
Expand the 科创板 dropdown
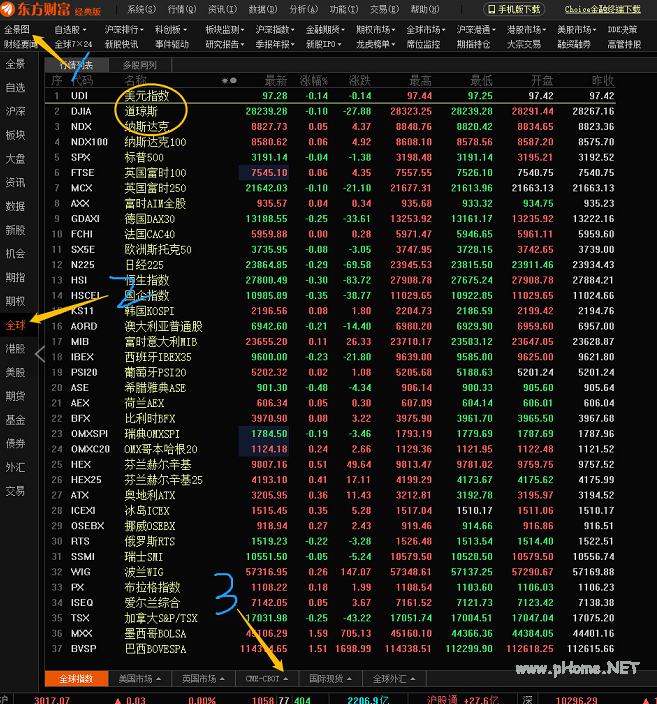(x=171, y=30)
